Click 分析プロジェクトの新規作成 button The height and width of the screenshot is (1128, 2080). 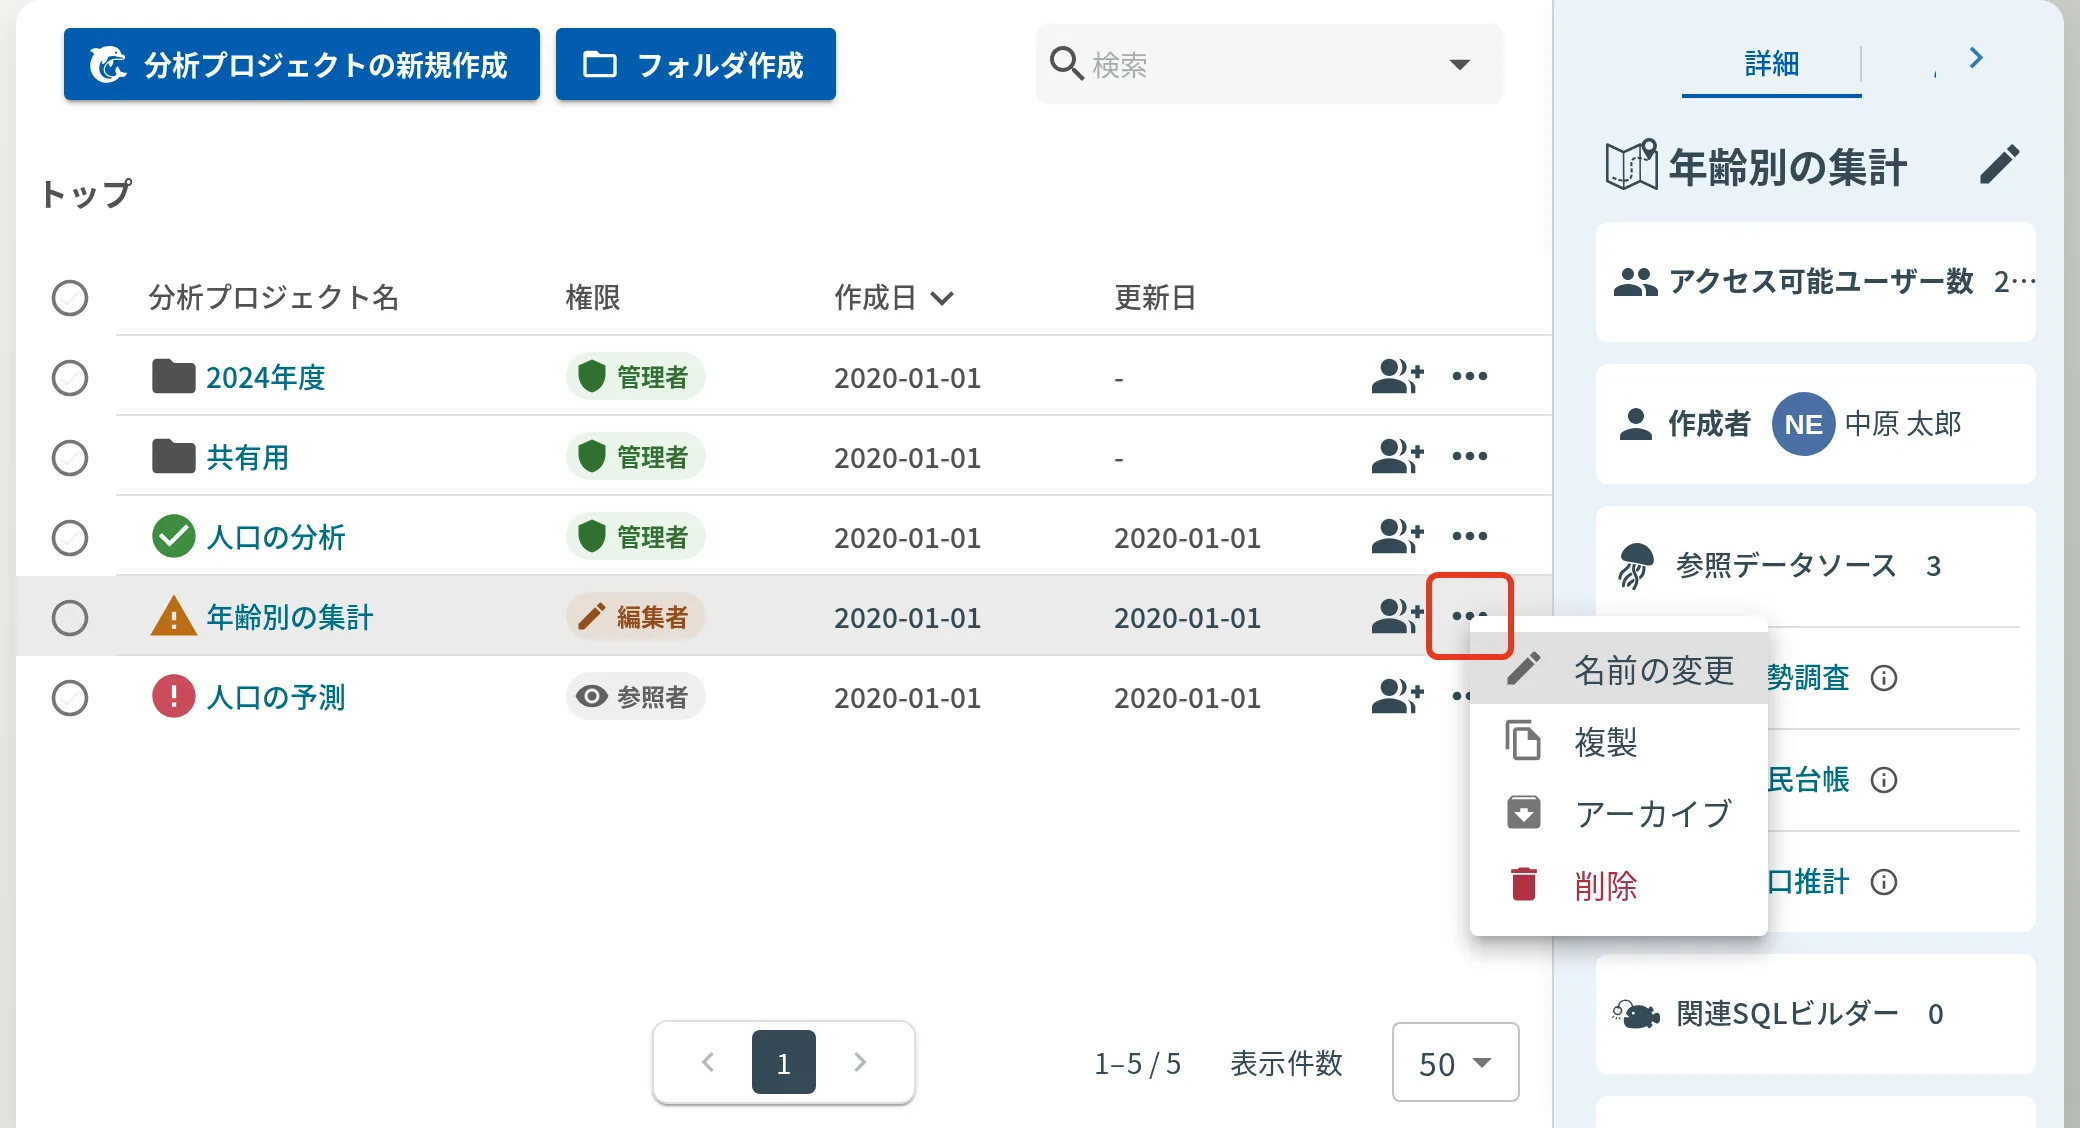(x=302, y=64)
